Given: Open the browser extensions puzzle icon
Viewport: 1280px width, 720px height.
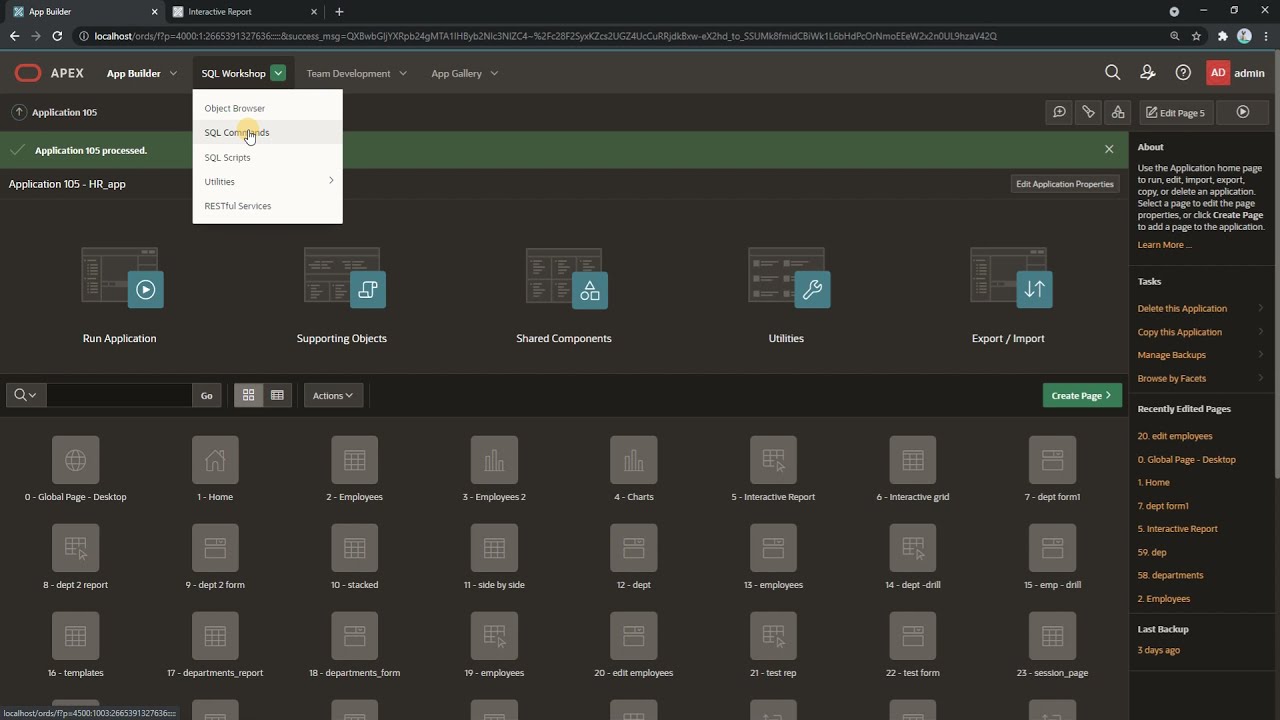Looking at the screenshot, I should [1222, 36].
